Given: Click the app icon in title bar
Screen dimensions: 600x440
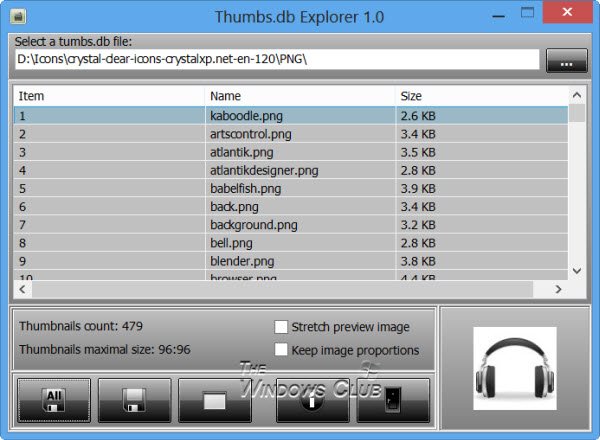Looking at the screenshot, I should (18, 17).
